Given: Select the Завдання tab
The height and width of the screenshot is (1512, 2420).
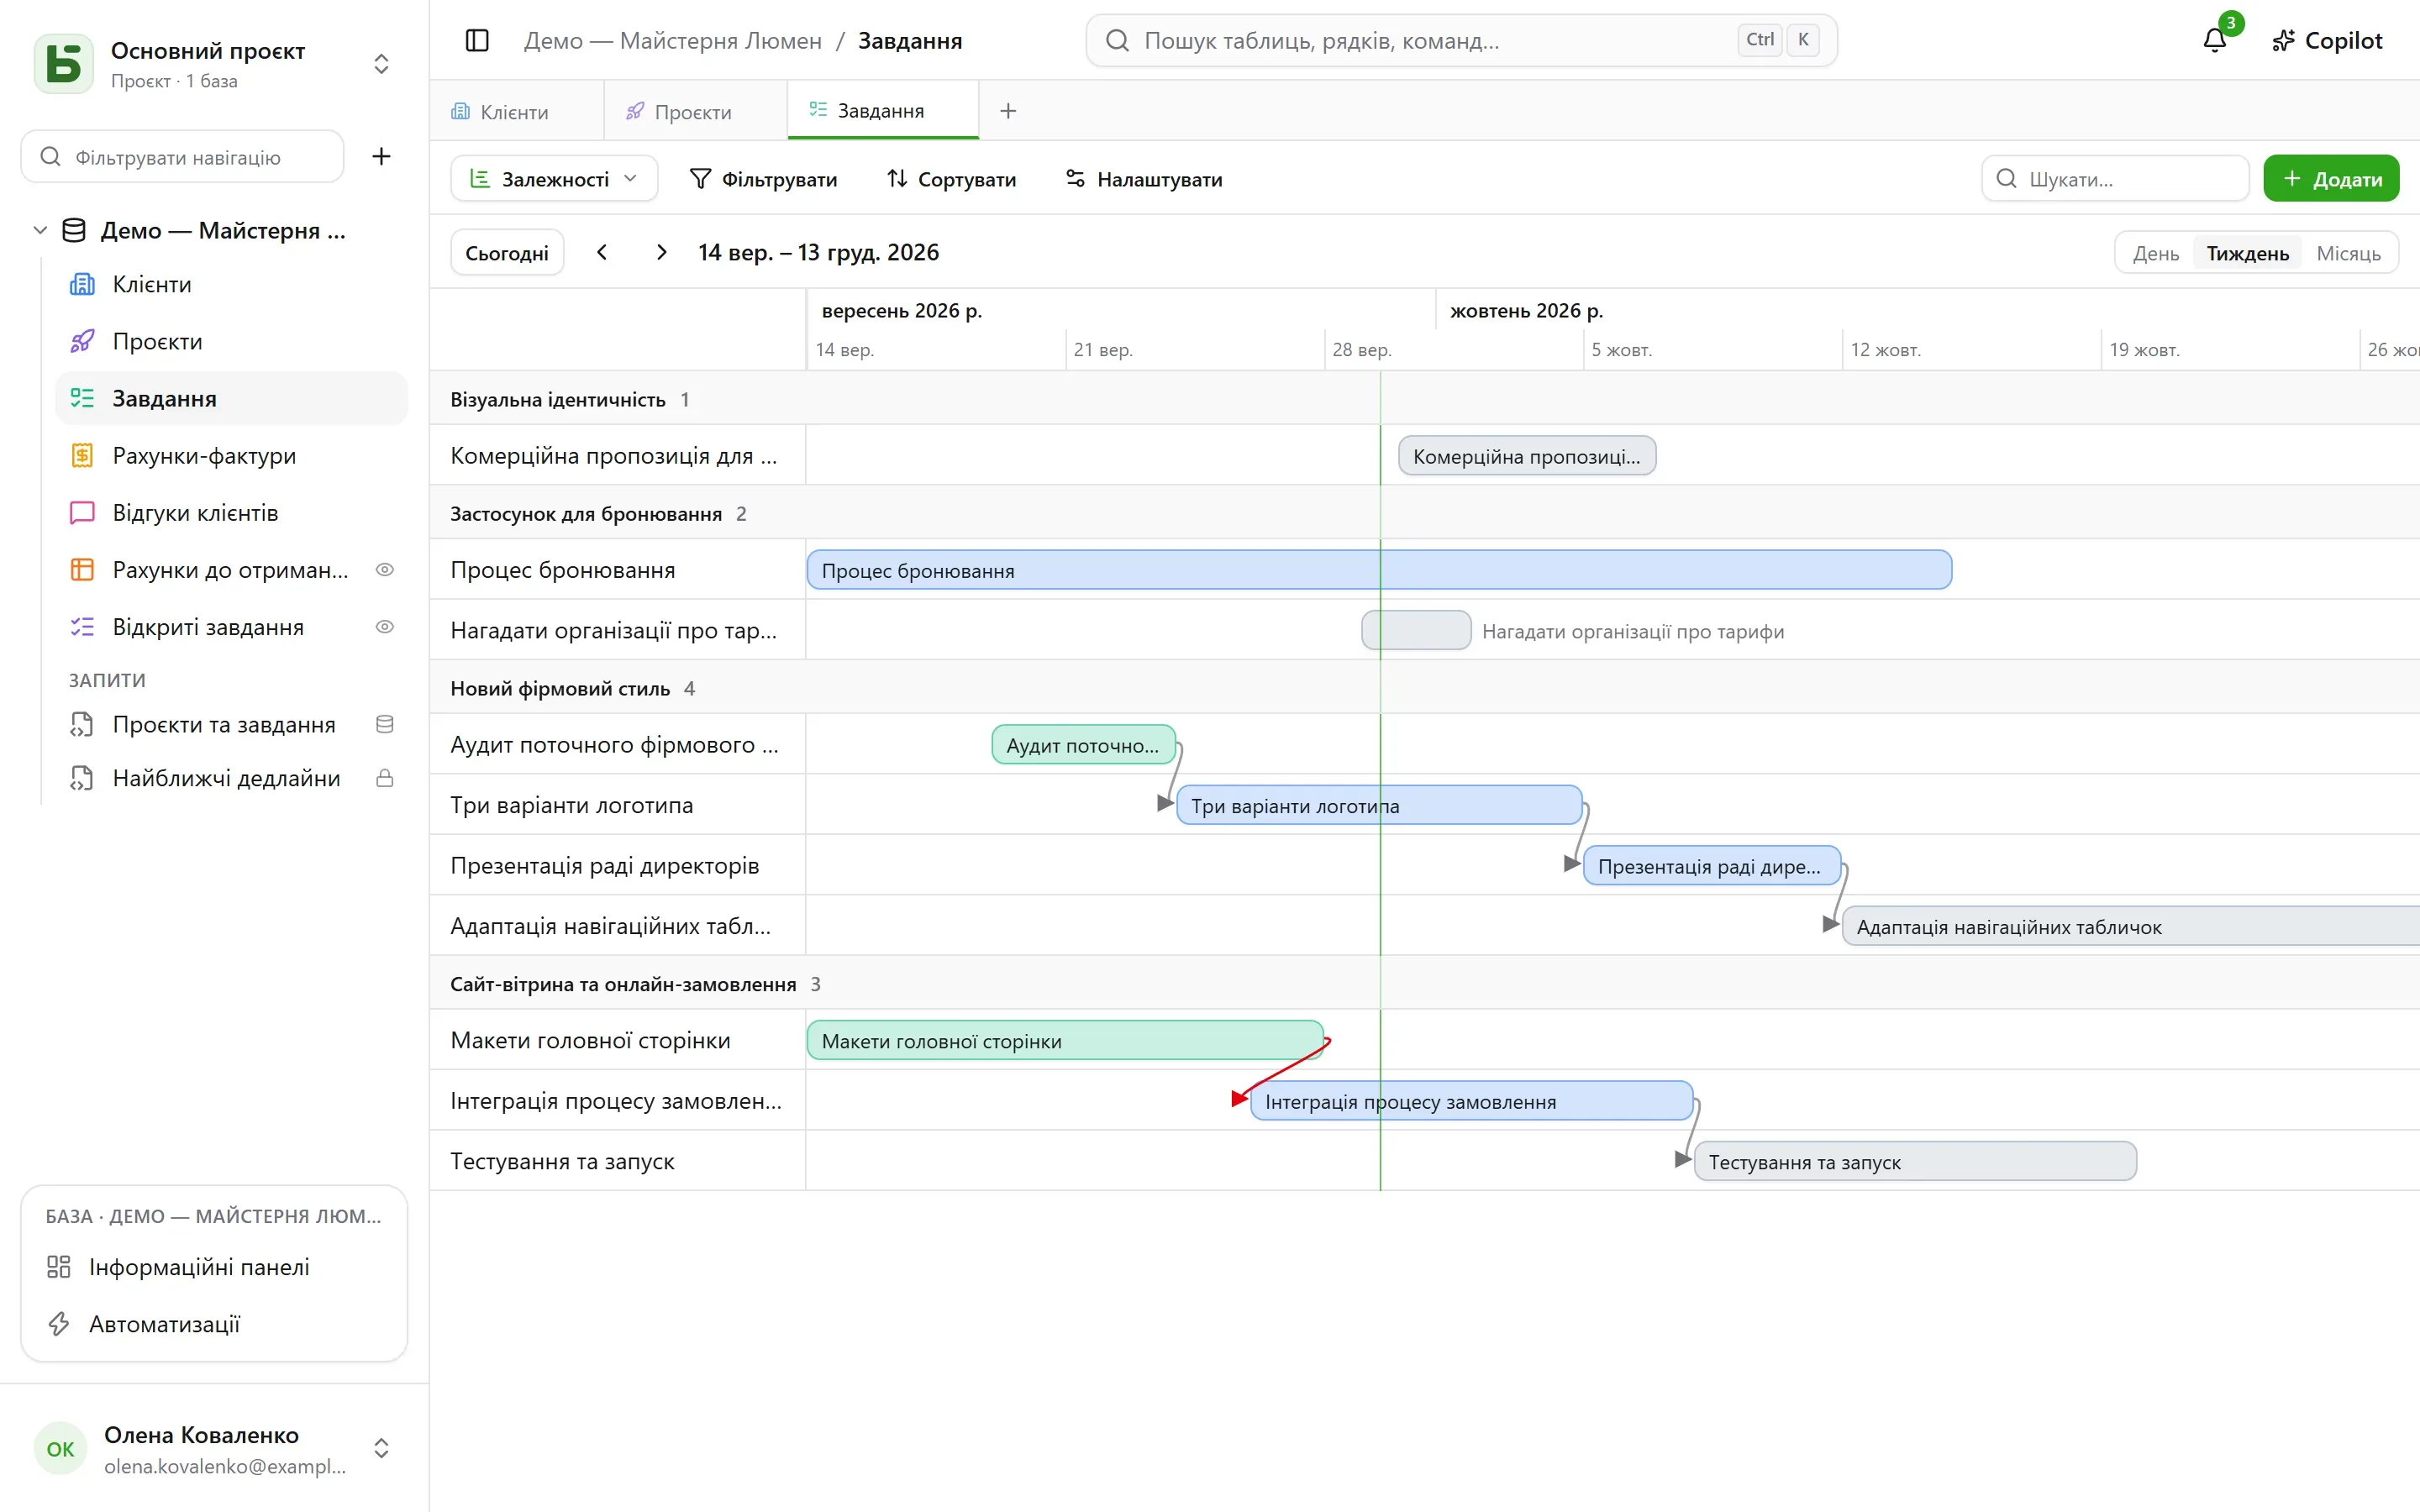Looking at the screenshot, I should click(x=882, y=110).
